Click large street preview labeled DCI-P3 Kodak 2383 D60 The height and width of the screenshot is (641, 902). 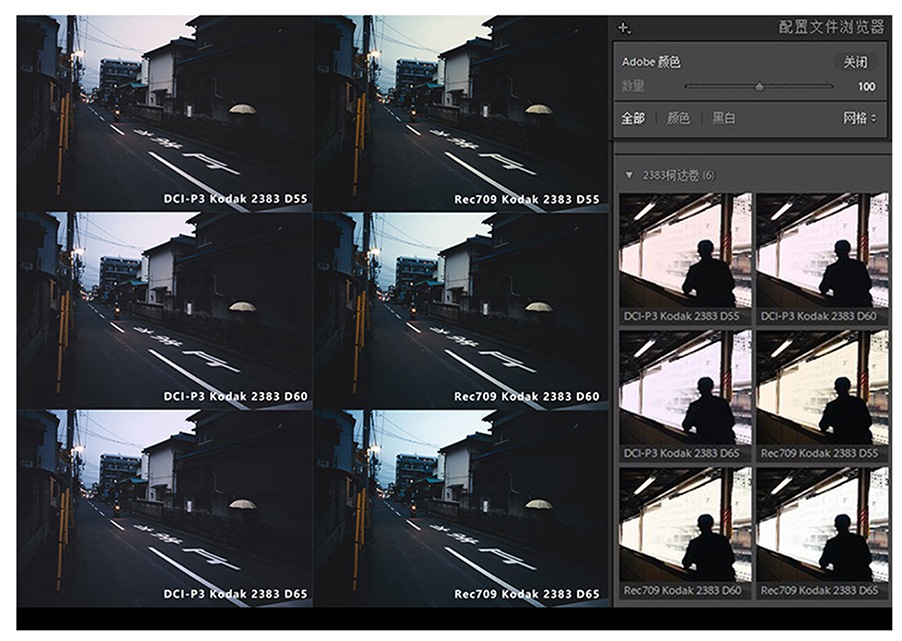coord(165,307)
